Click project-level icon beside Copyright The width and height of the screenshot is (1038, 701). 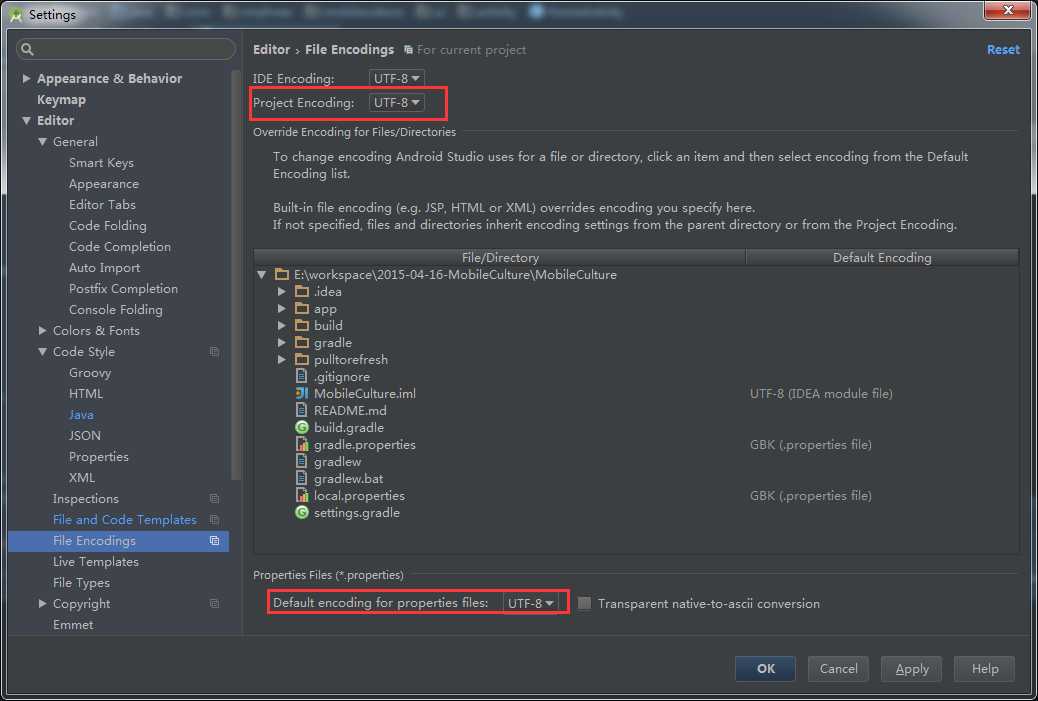[x=214, y=604]
